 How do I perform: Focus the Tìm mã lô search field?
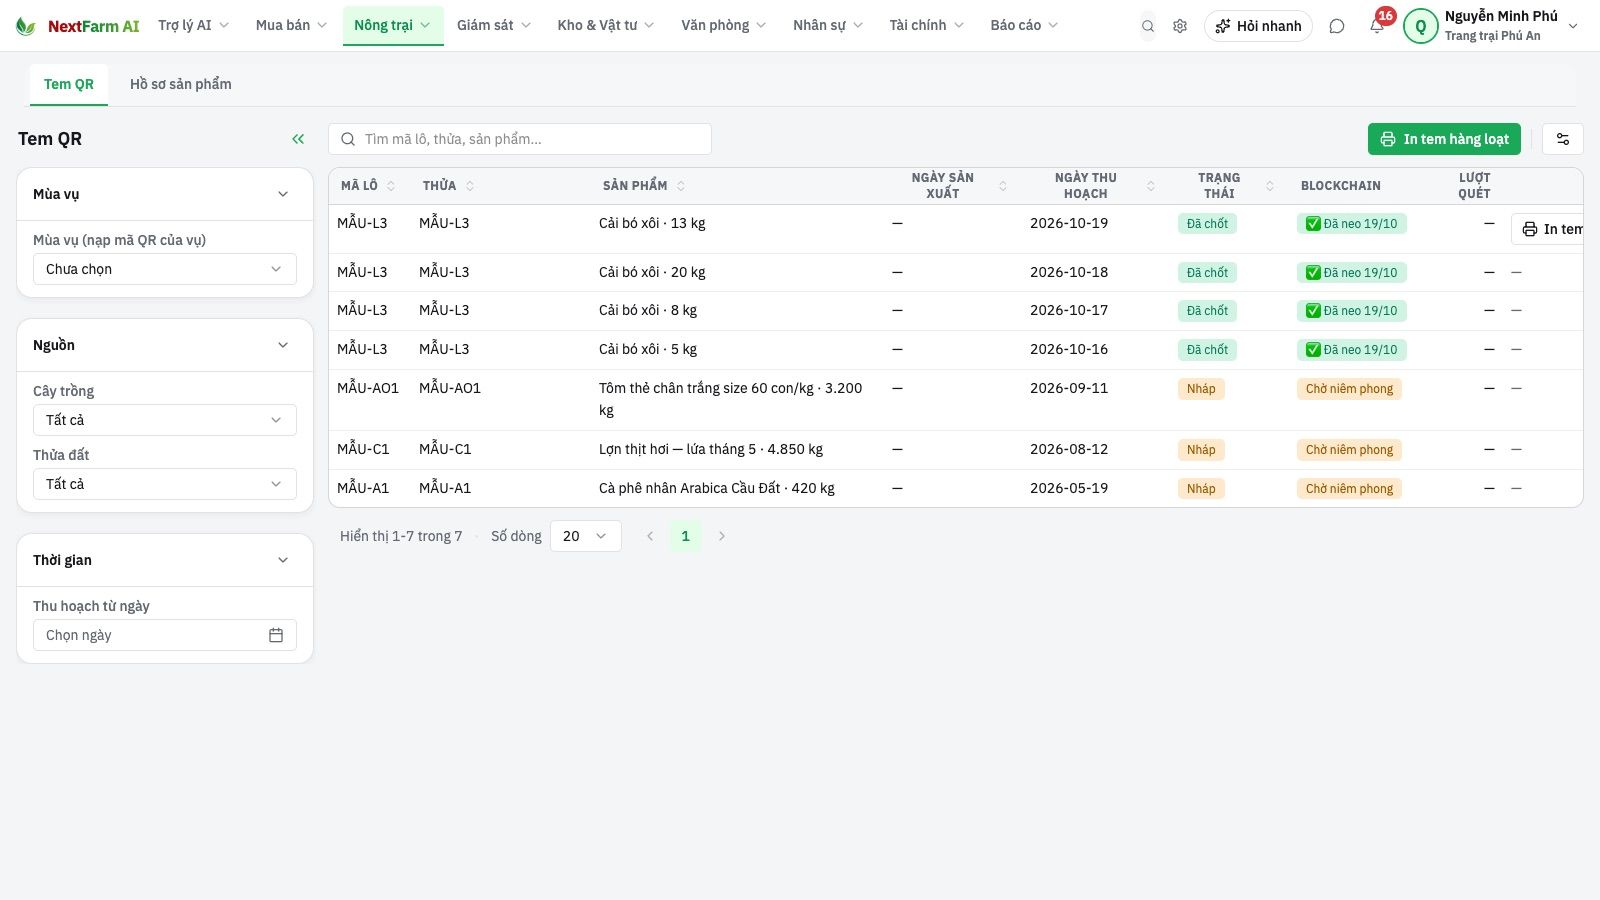tap(520, 139)
